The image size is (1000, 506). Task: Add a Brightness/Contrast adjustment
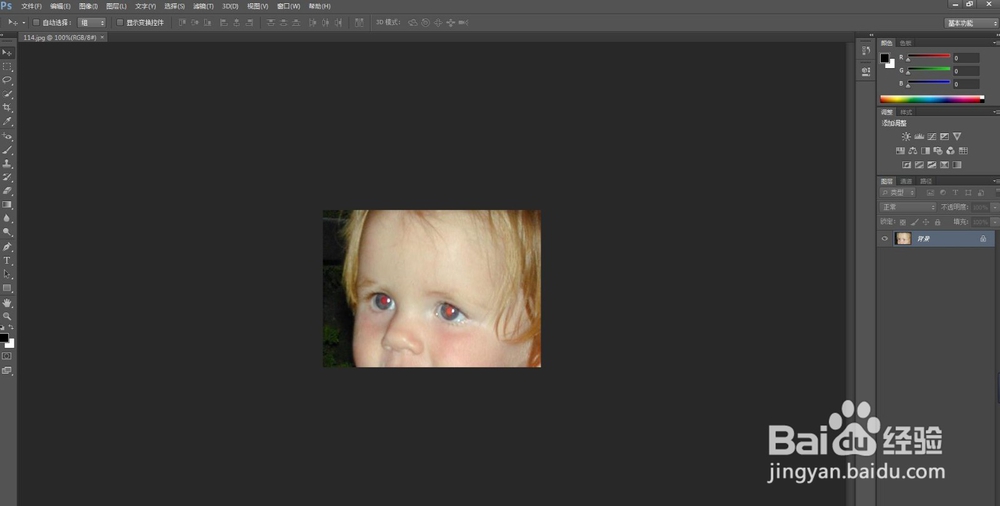click(906, 137)
